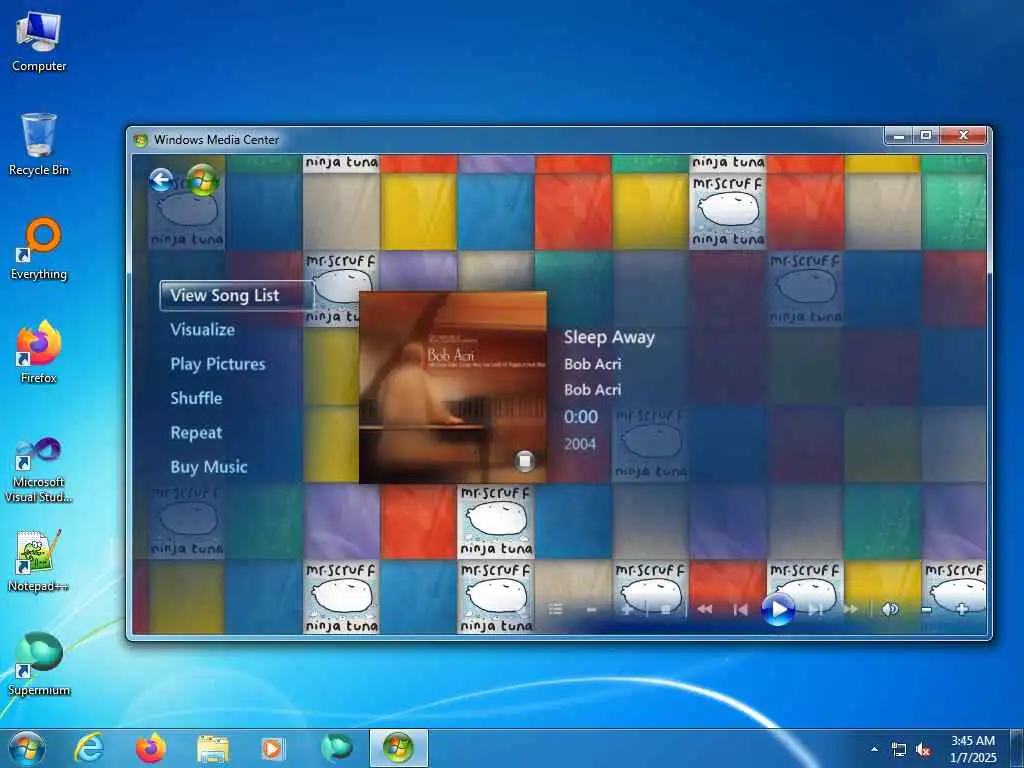
Task: Click the 2004 year text
Action: 580,444
